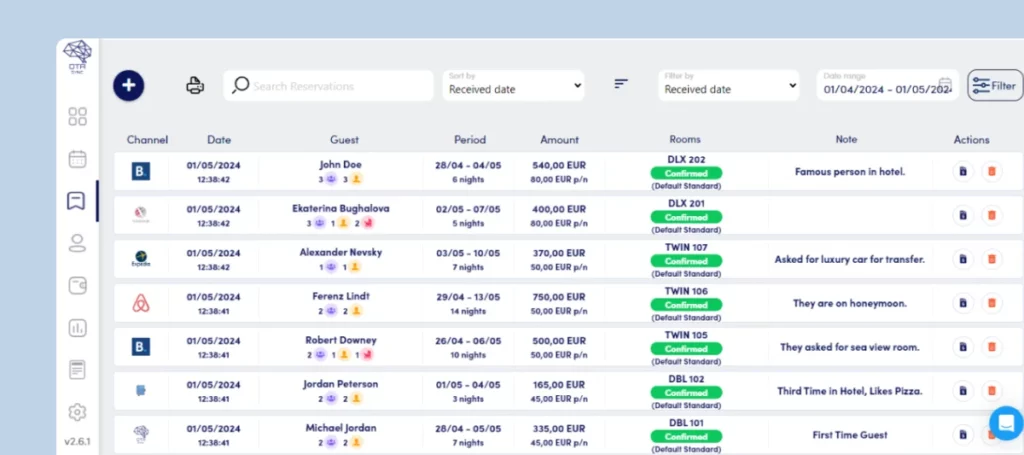Screen dimensions: 1024x455
Task: Click the sort order icon
Action: pos(621,84)
